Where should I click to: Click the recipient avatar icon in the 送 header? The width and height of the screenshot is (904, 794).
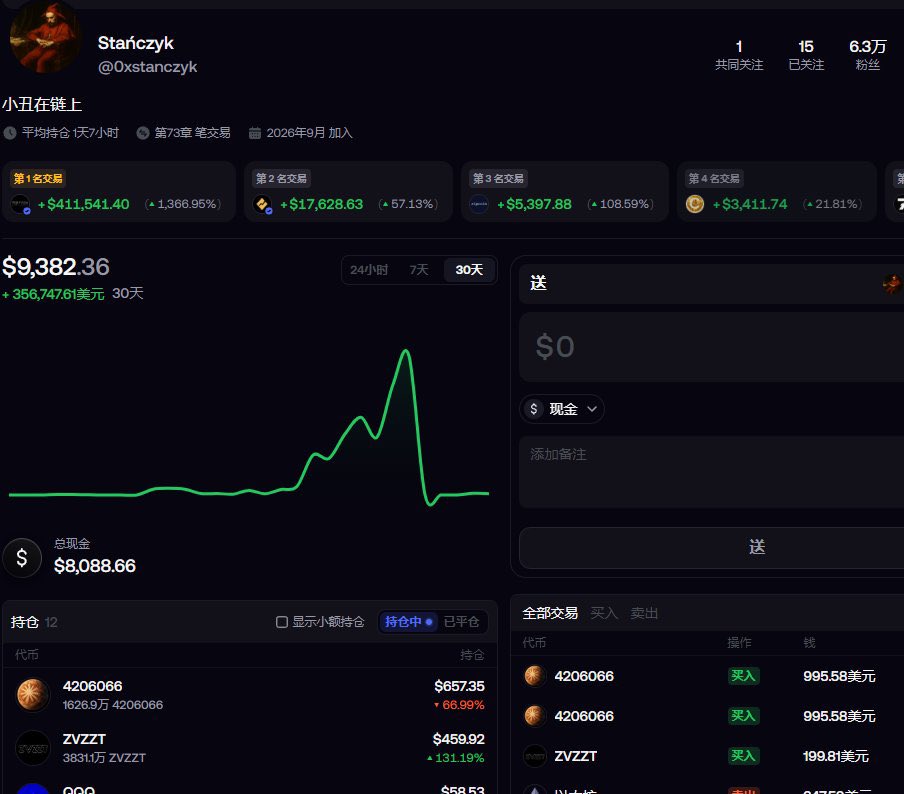893,283
